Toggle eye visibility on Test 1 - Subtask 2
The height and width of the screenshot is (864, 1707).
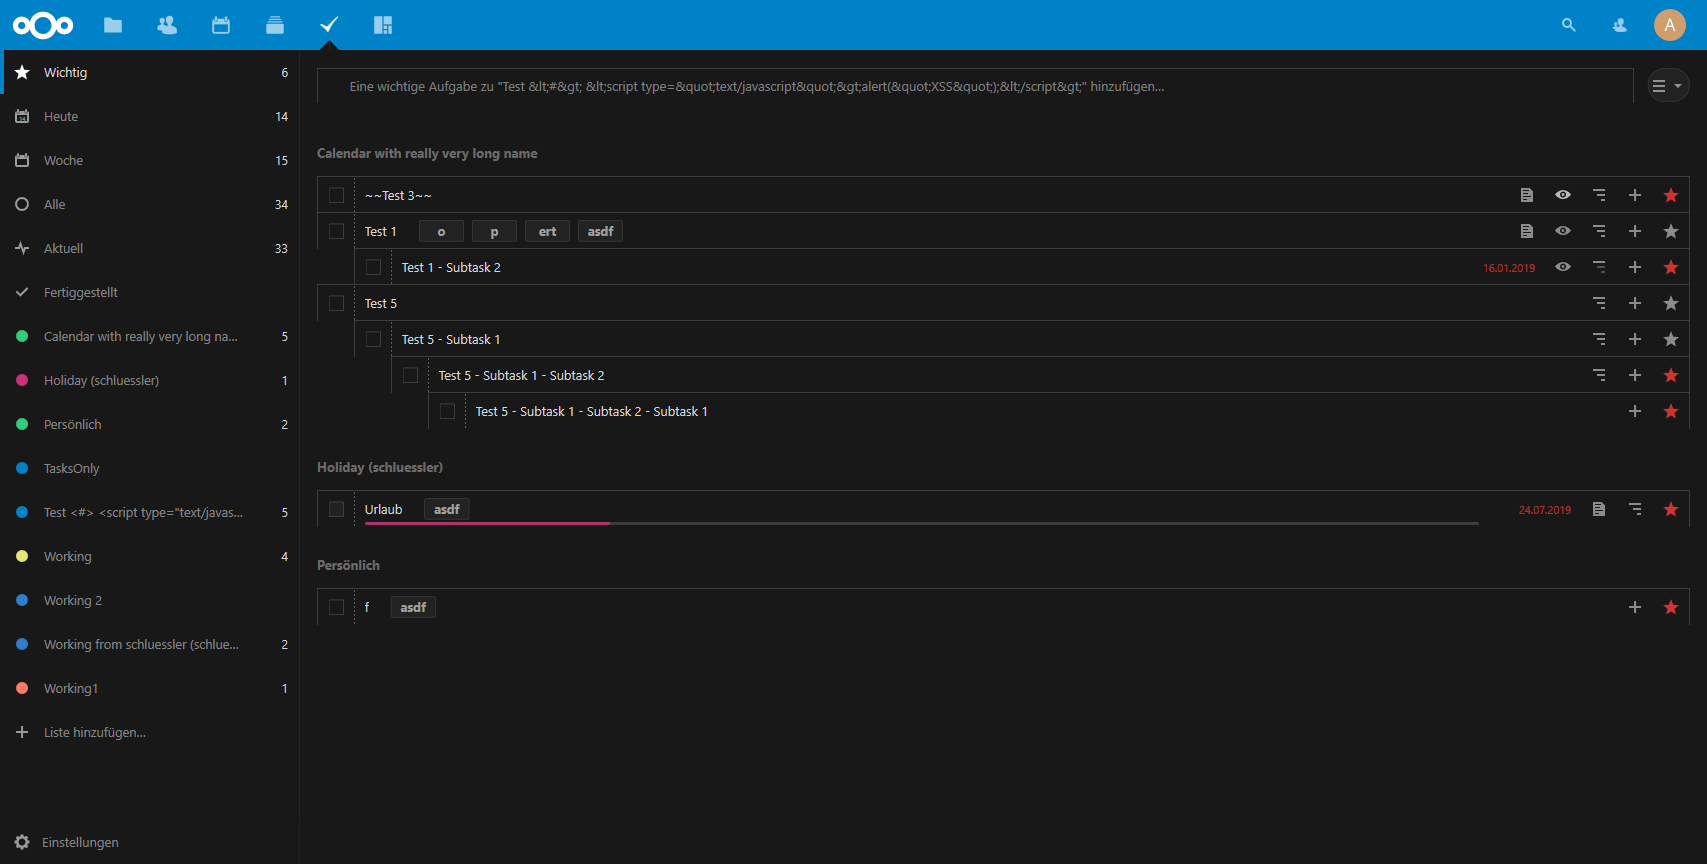[x=1563, y=267]
